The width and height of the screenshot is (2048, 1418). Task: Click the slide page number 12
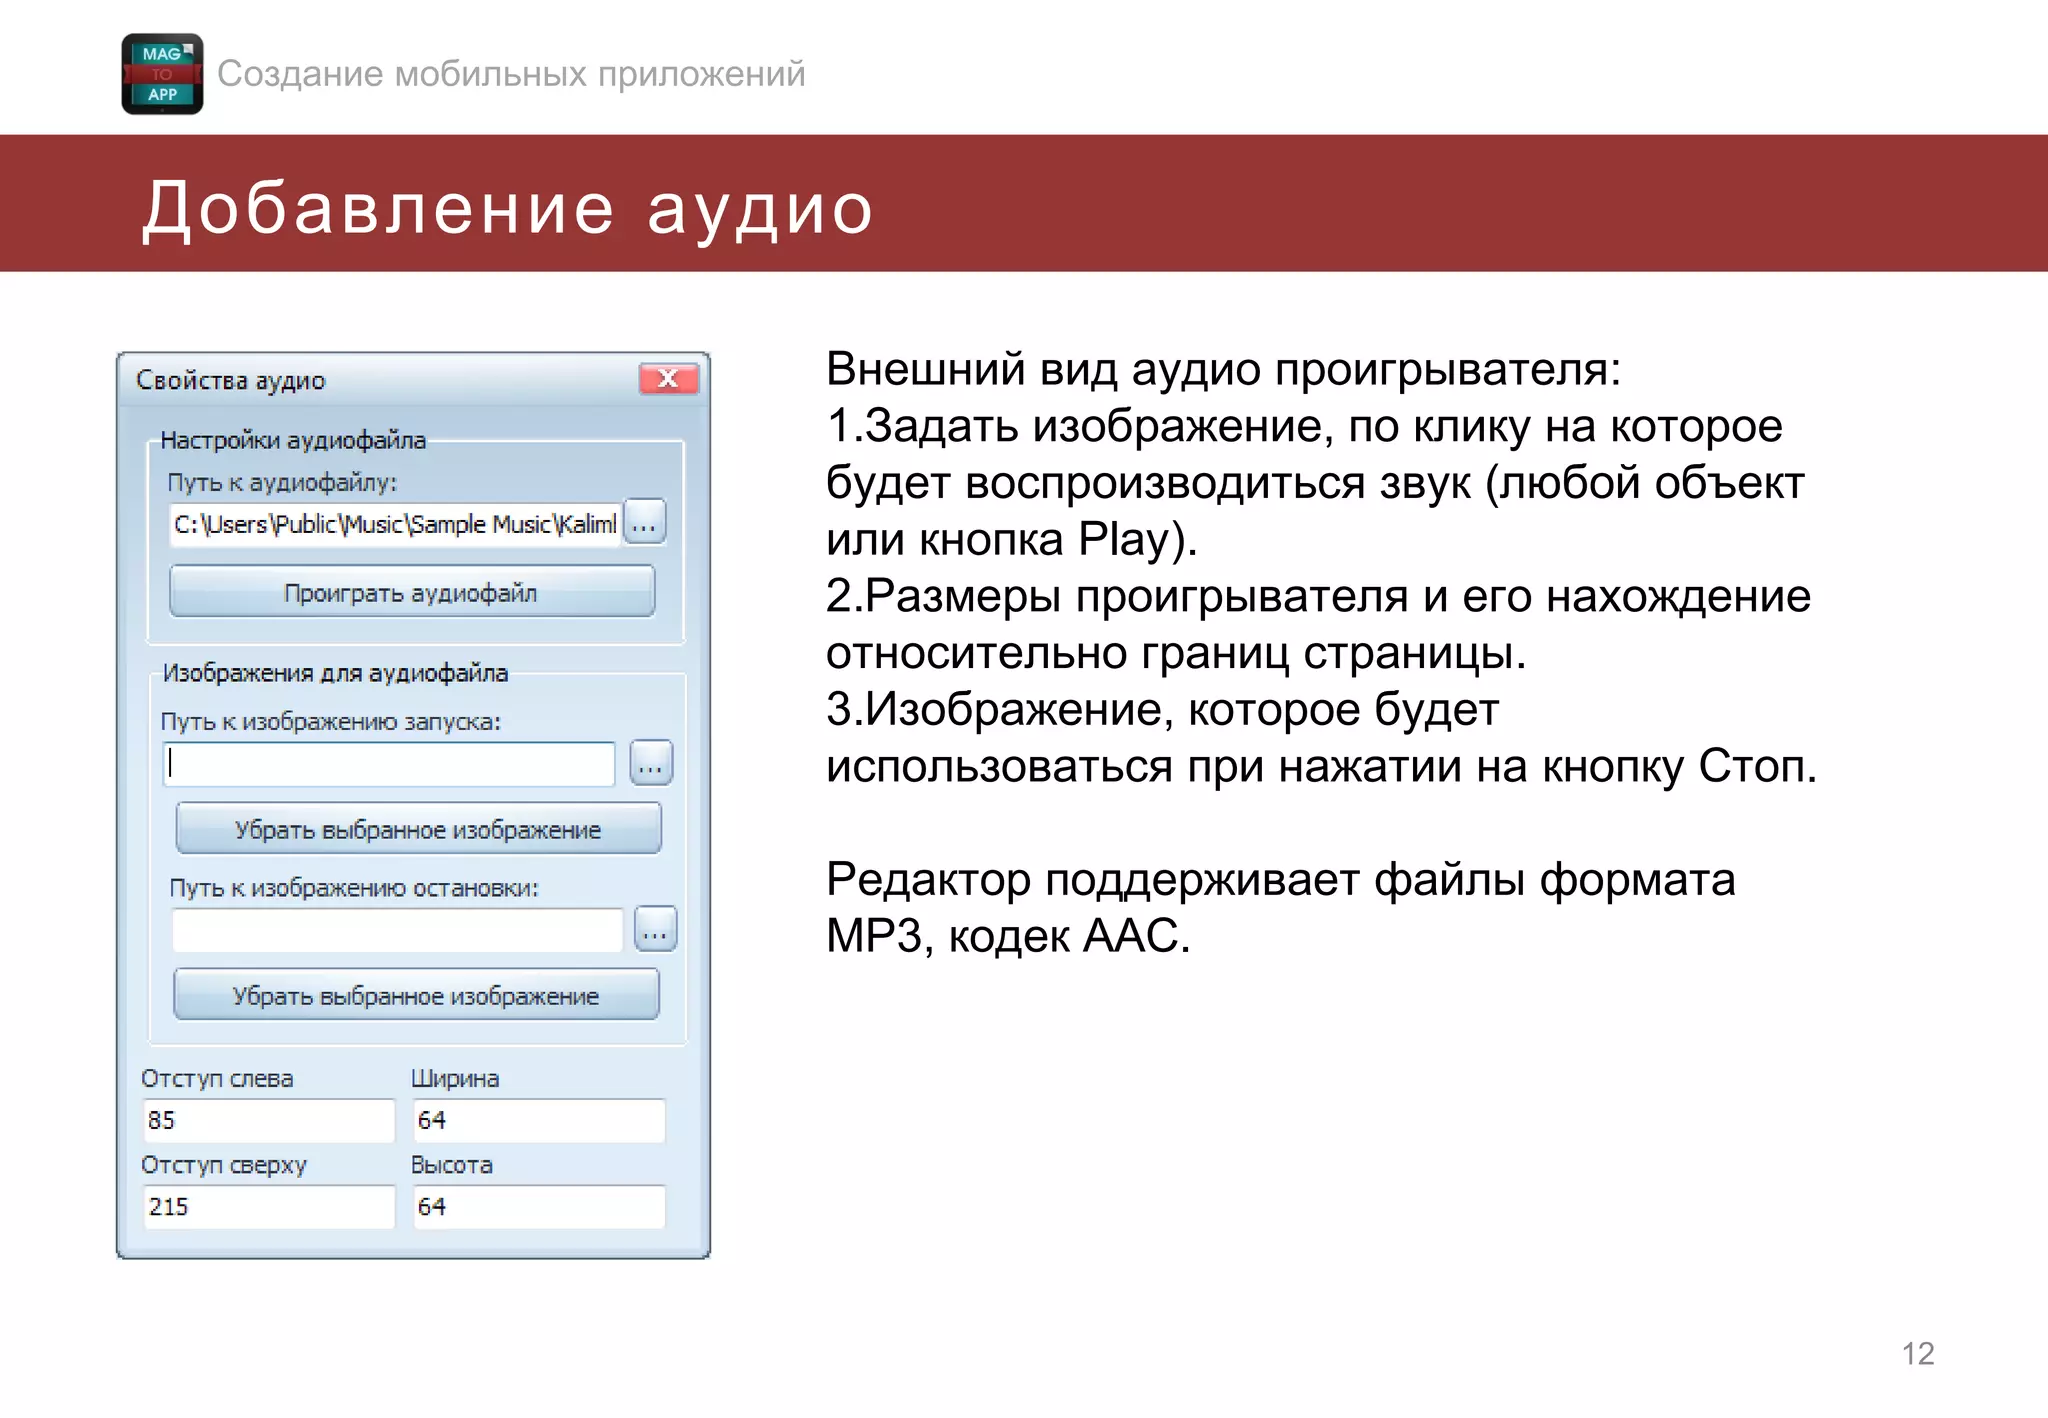(1917, 1354)
